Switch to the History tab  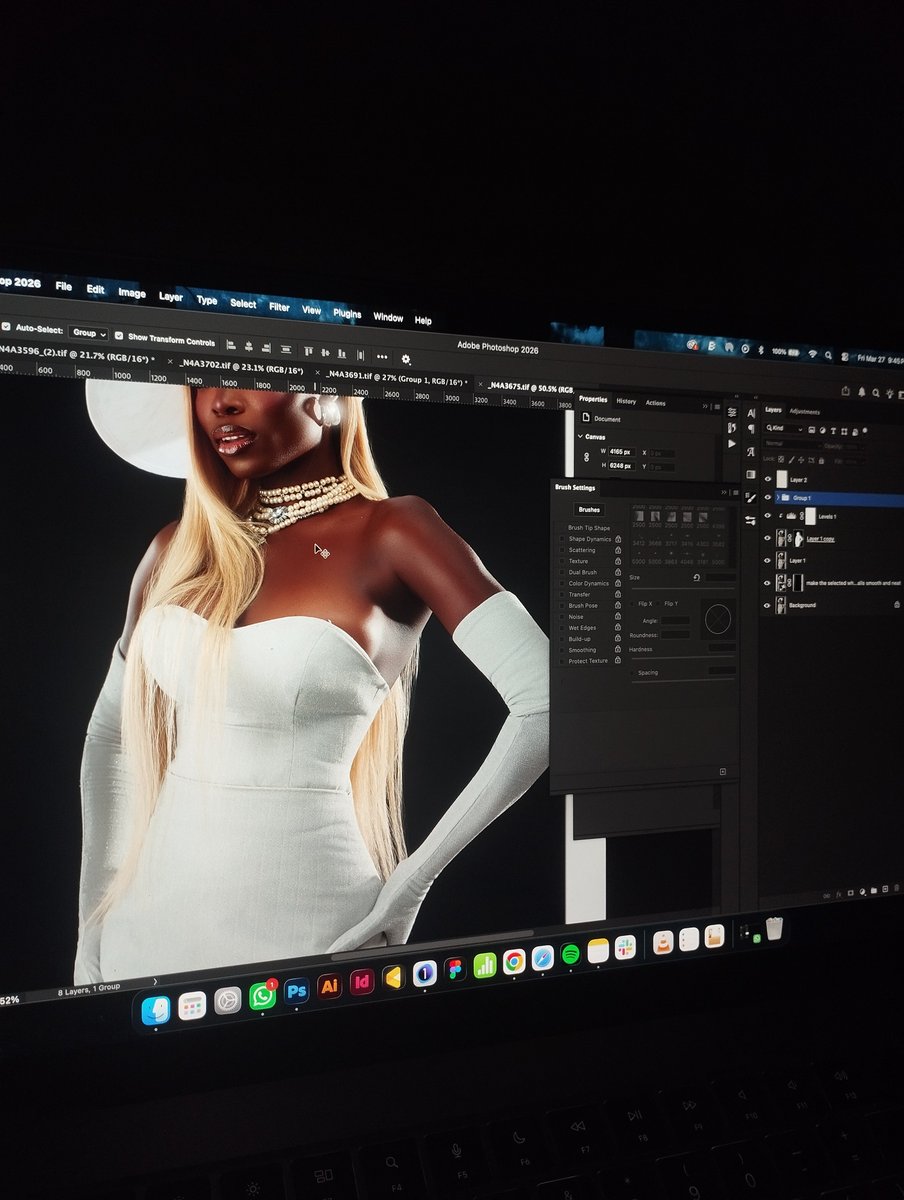point(626,401)
